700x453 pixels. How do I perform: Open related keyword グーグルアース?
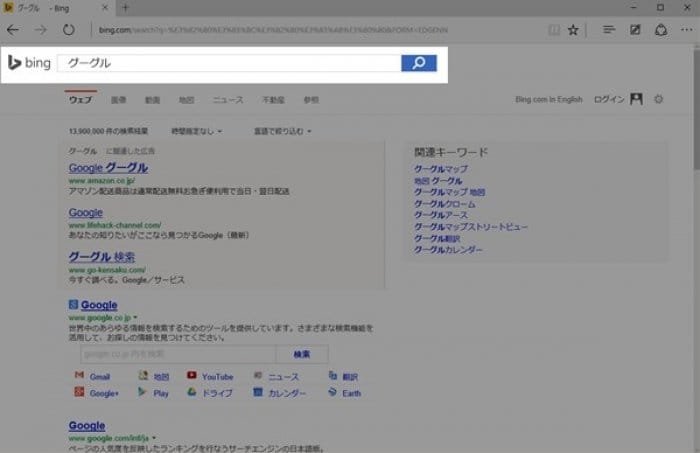pos(441,215)
